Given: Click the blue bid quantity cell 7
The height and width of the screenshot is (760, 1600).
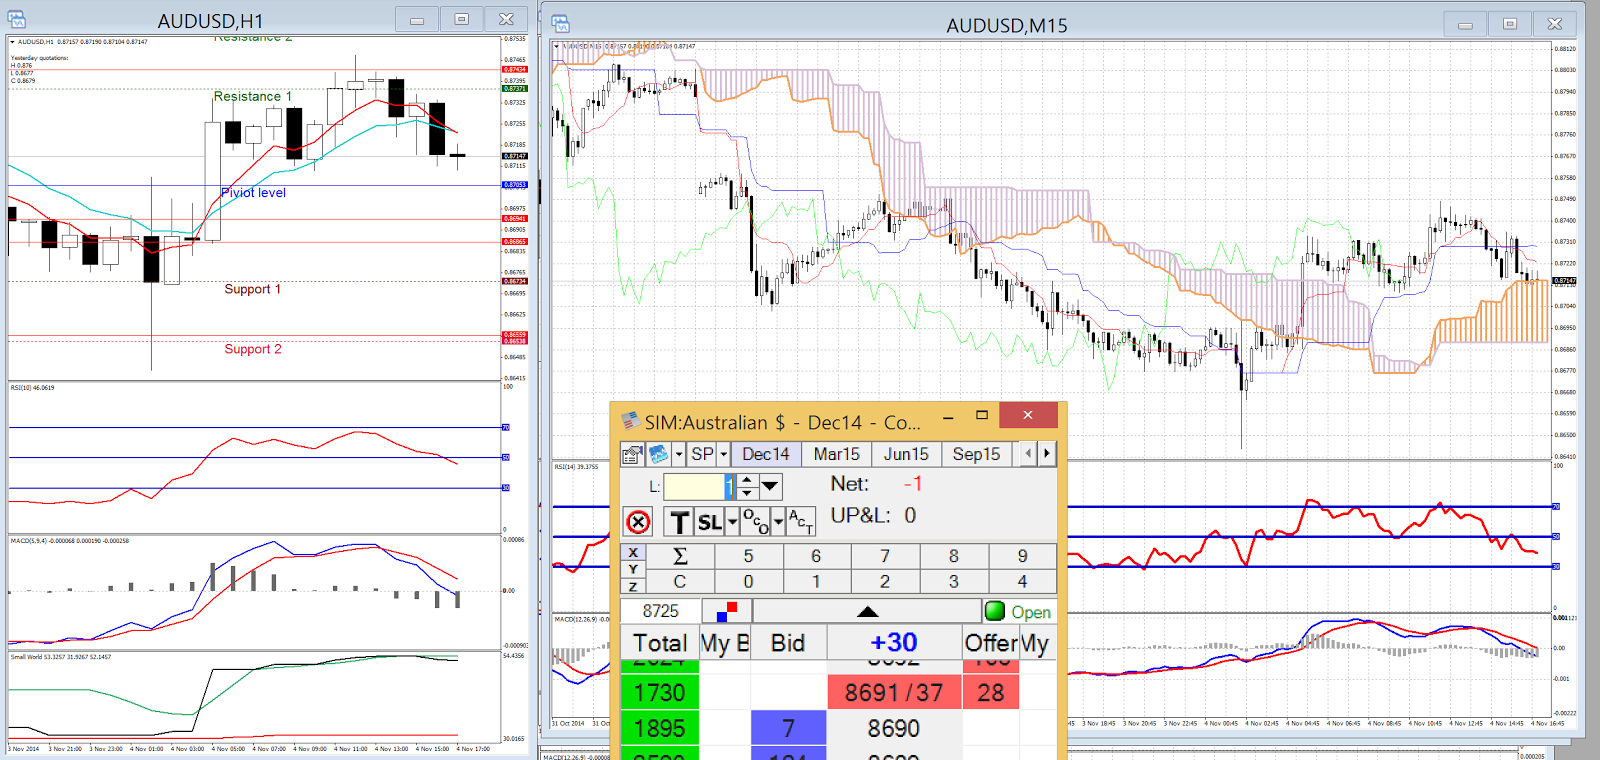Looking at the screenshot, I should pyautogui.click(x=788, y=729).
